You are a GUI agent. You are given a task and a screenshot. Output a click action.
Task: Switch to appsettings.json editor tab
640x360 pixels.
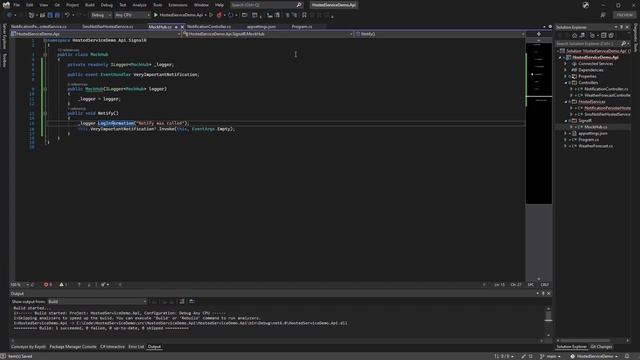261,27
